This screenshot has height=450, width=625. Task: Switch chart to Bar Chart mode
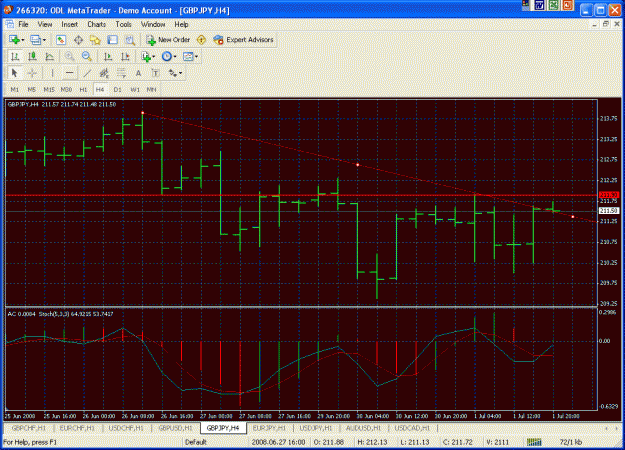coord(15,57)
